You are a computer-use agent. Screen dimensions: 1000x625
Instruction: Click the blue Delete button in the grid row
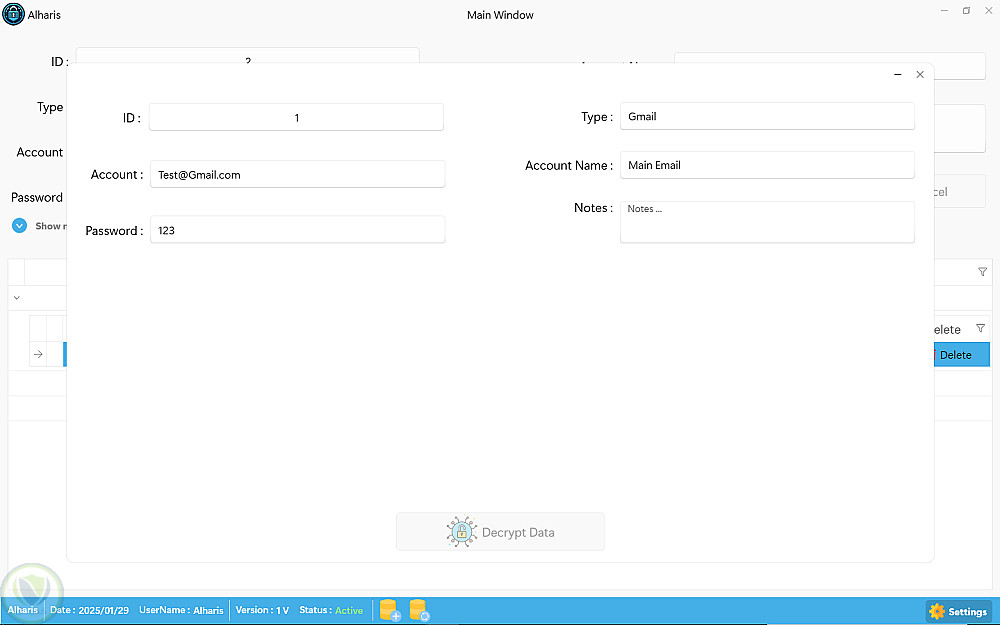[962, 355]
